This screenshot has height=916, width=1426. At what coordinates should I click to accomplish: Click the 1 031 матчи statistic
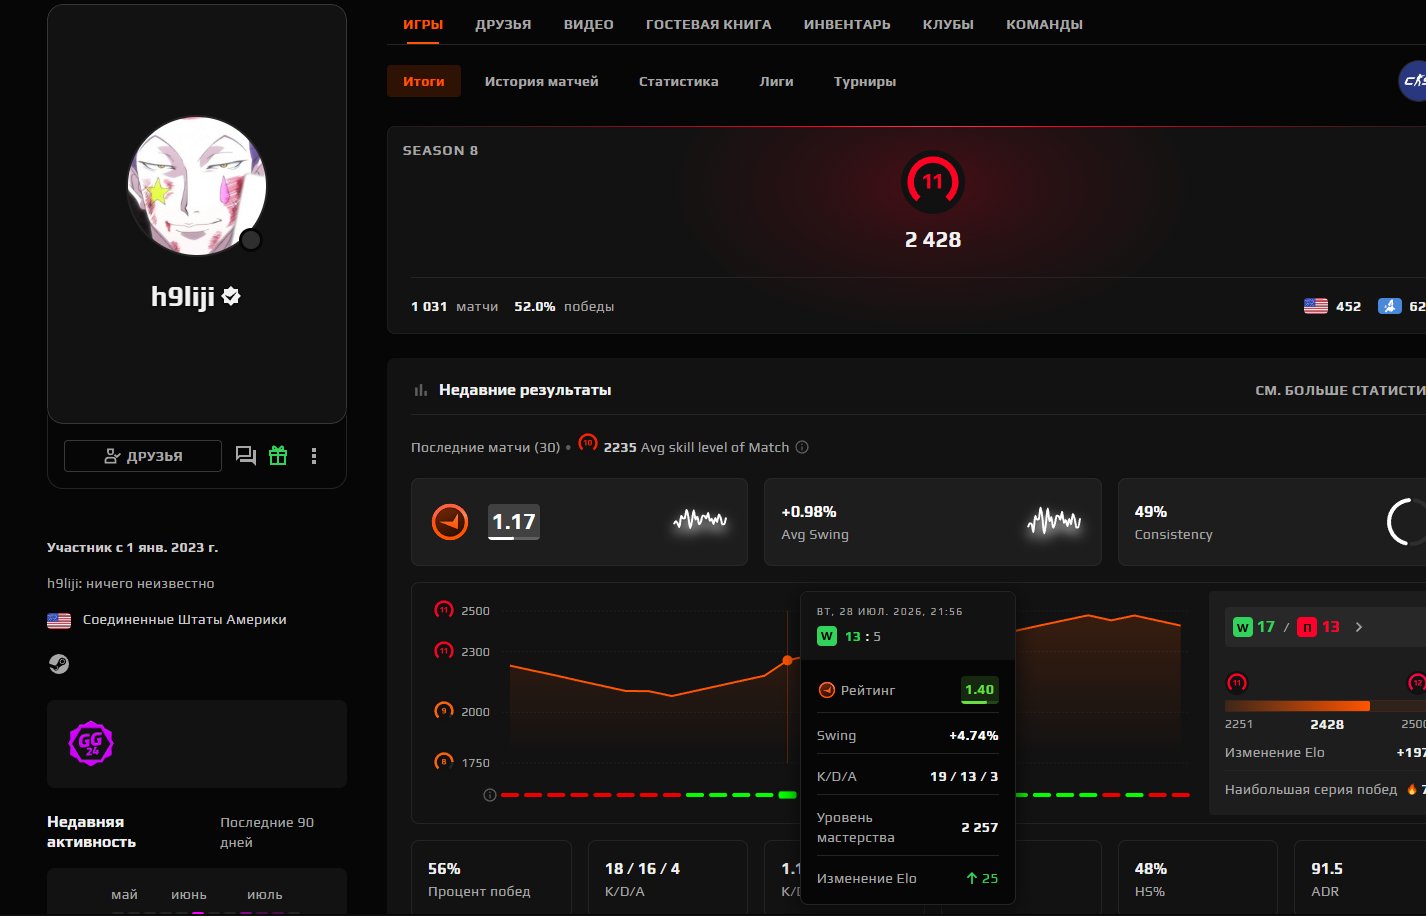[454, 306]
